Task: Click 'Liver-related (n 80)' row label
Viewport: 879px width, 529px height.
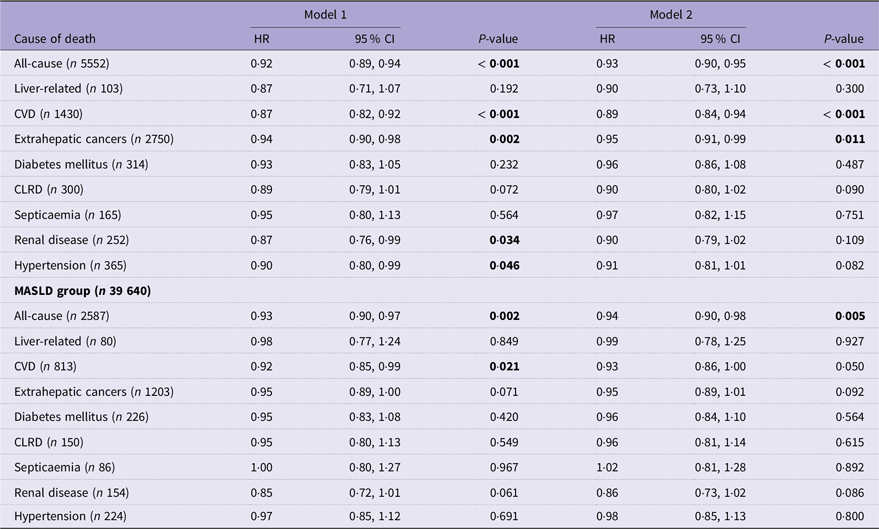Action: 65,341
